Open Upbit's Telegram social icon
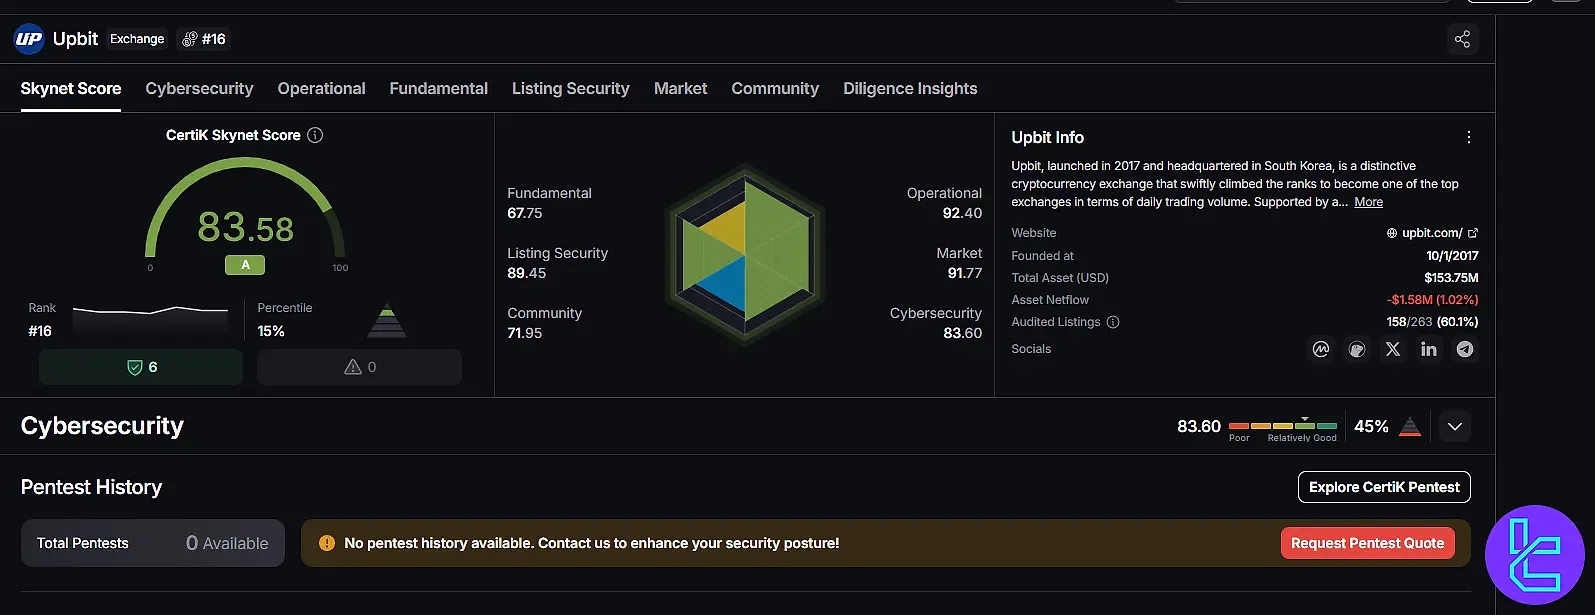The height and width of the screenshot is (615, 1595). (1465, 349)
